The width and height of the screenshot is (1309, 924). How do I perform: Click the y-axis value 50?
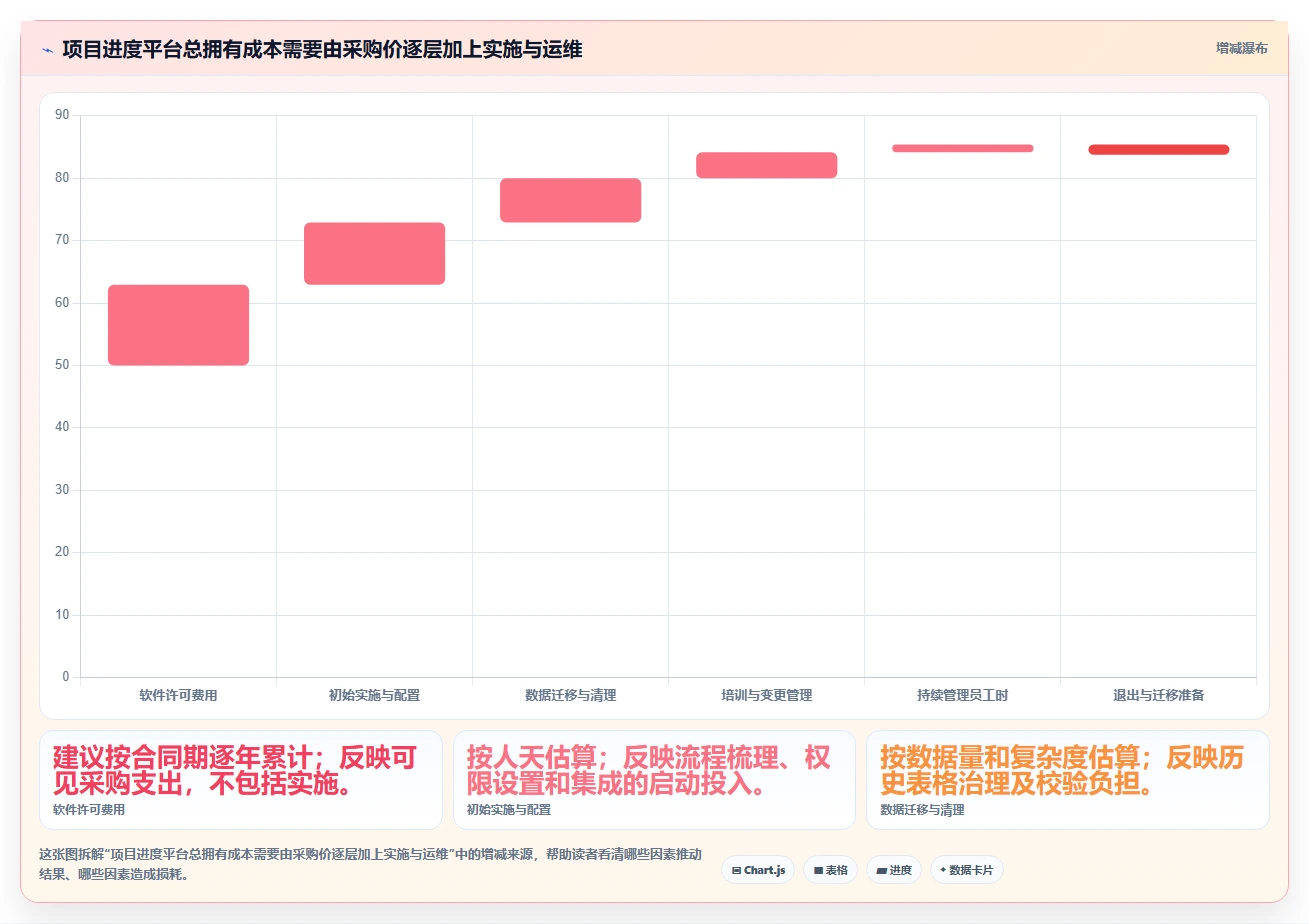62,365
